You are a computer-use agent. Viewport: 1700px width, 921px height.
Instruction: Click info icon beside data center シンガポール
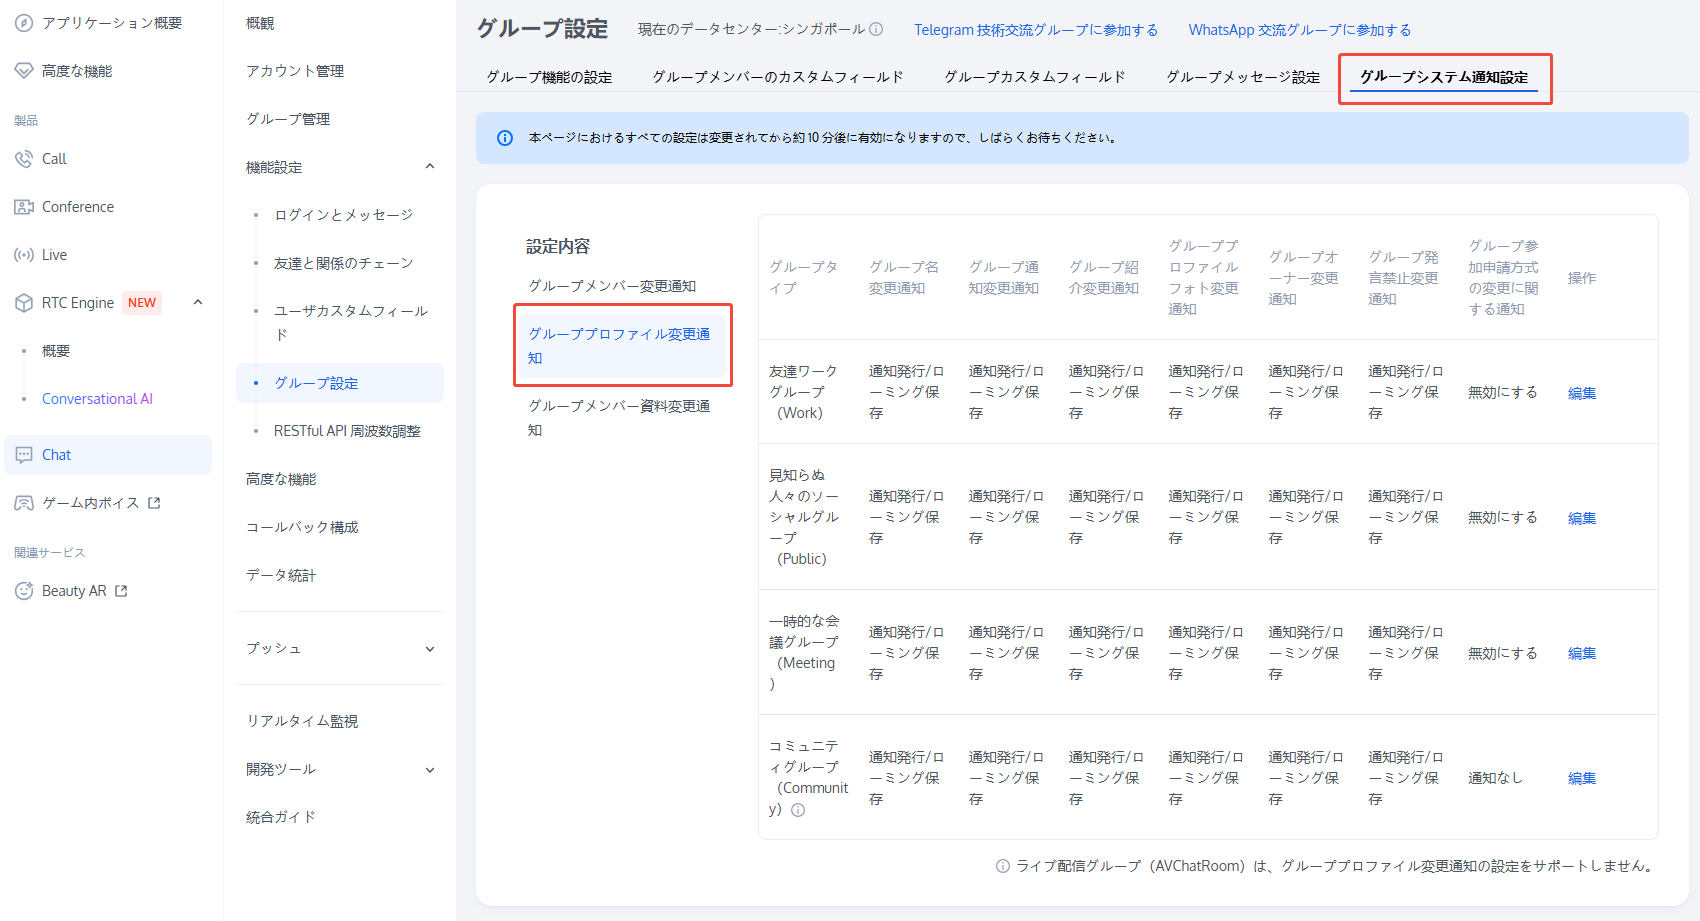[x=876, y=29]
